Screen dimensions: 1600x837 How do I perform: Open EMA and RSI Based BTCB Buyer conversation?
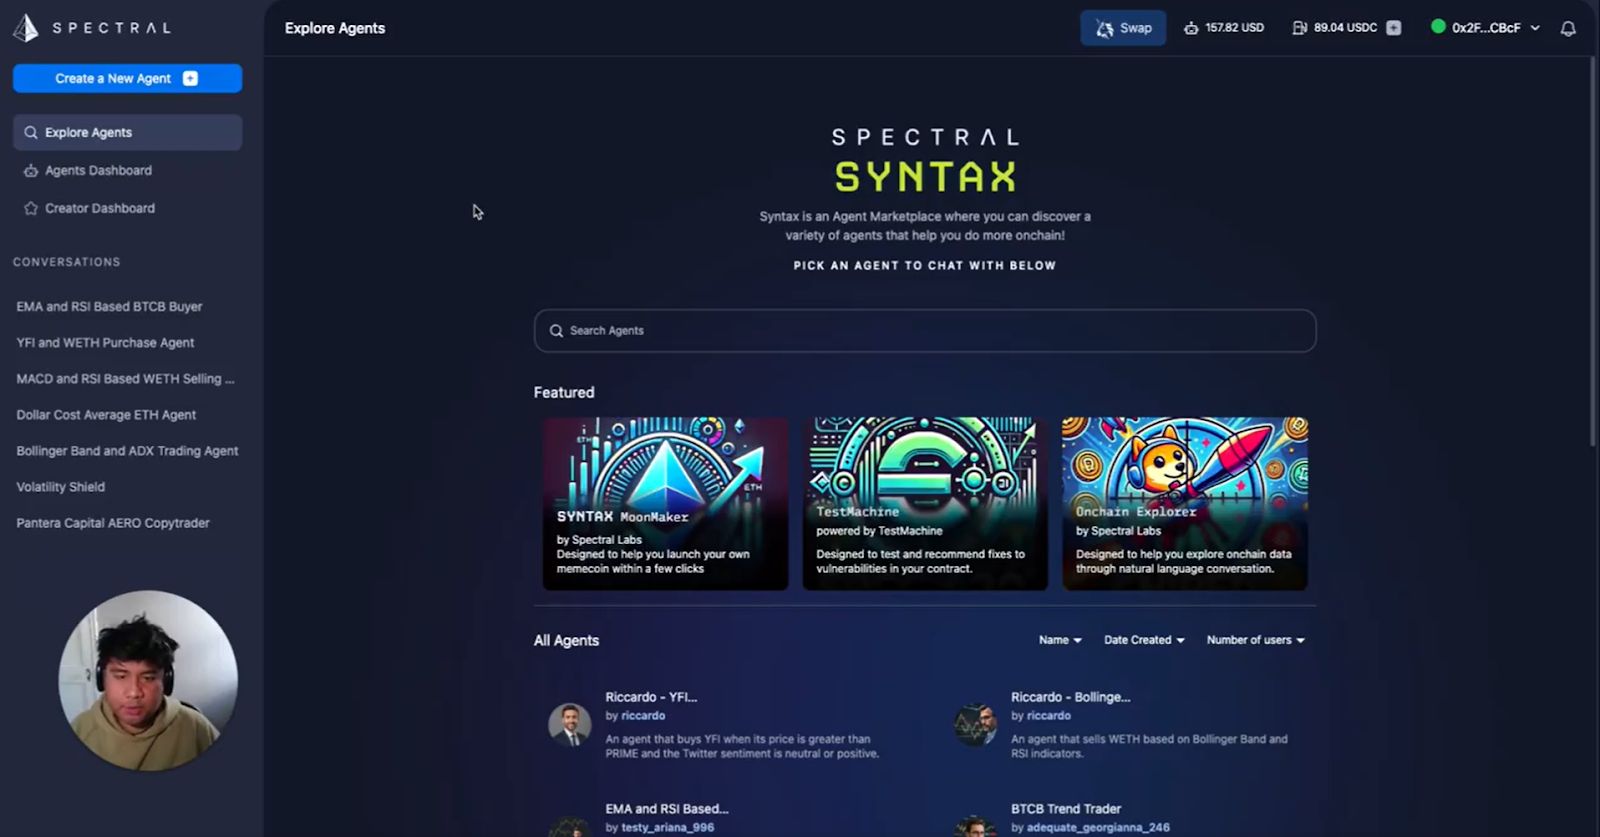coord(109,307)
